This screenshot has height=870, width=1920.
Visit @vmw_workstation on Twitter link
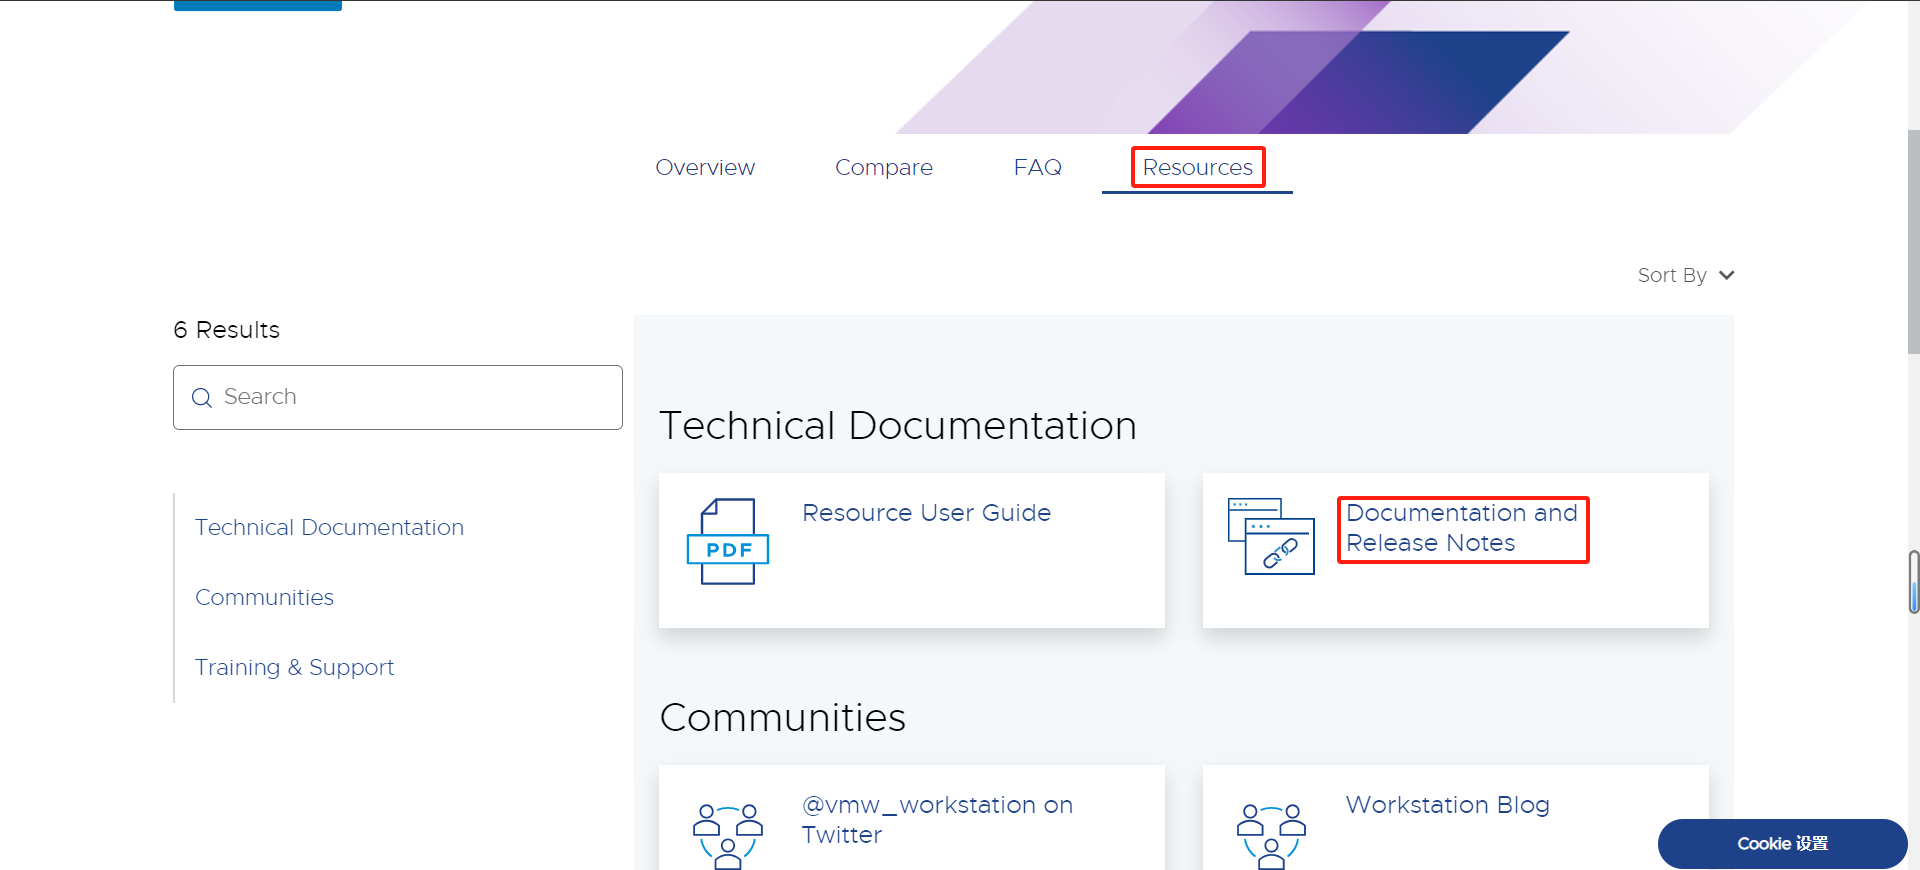point(937,819)
